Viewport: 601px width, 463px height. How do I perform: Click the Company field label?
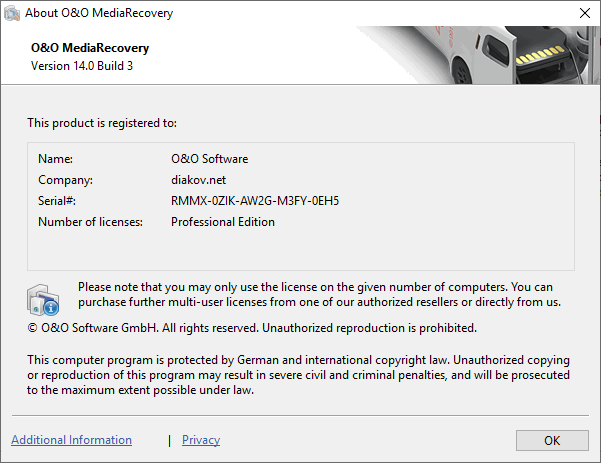65,180
